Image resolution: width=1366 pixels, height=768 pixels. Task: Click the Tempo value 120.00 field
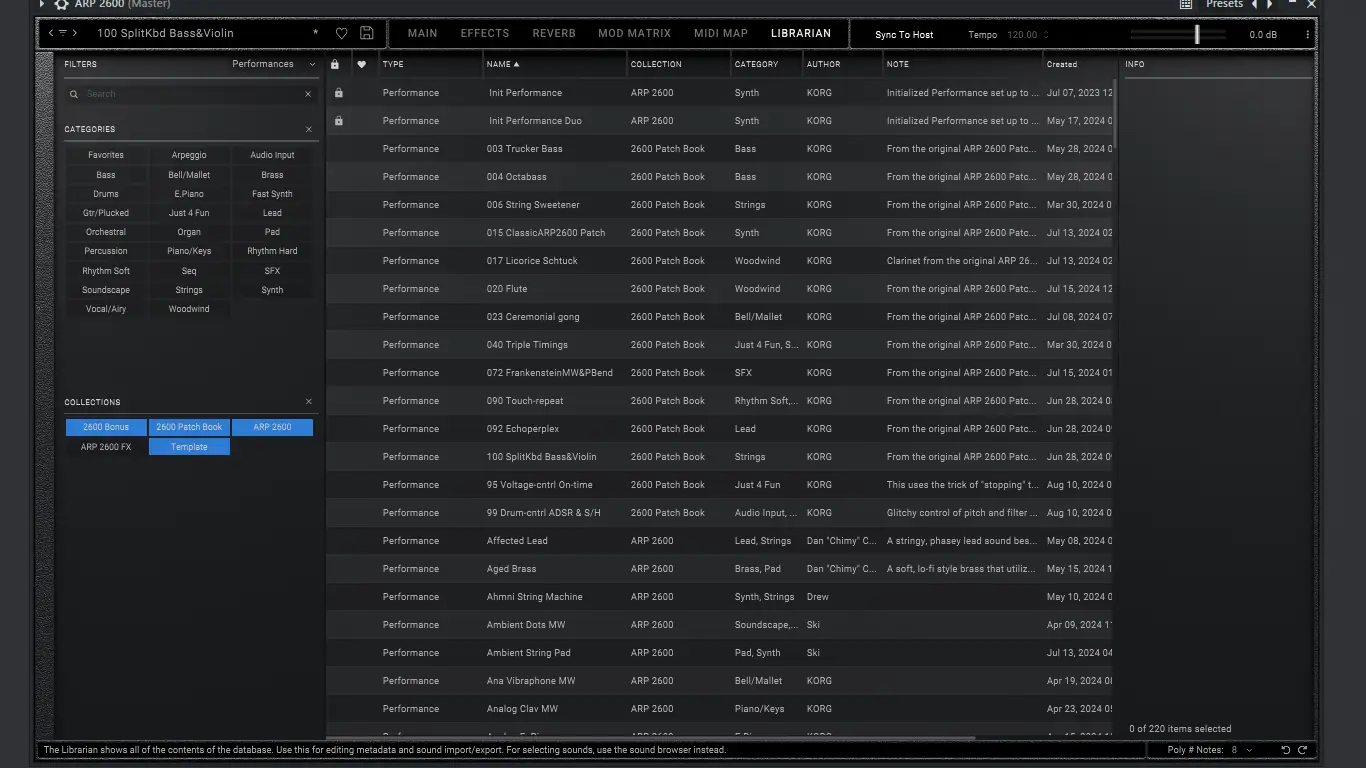click(1022, 35)
